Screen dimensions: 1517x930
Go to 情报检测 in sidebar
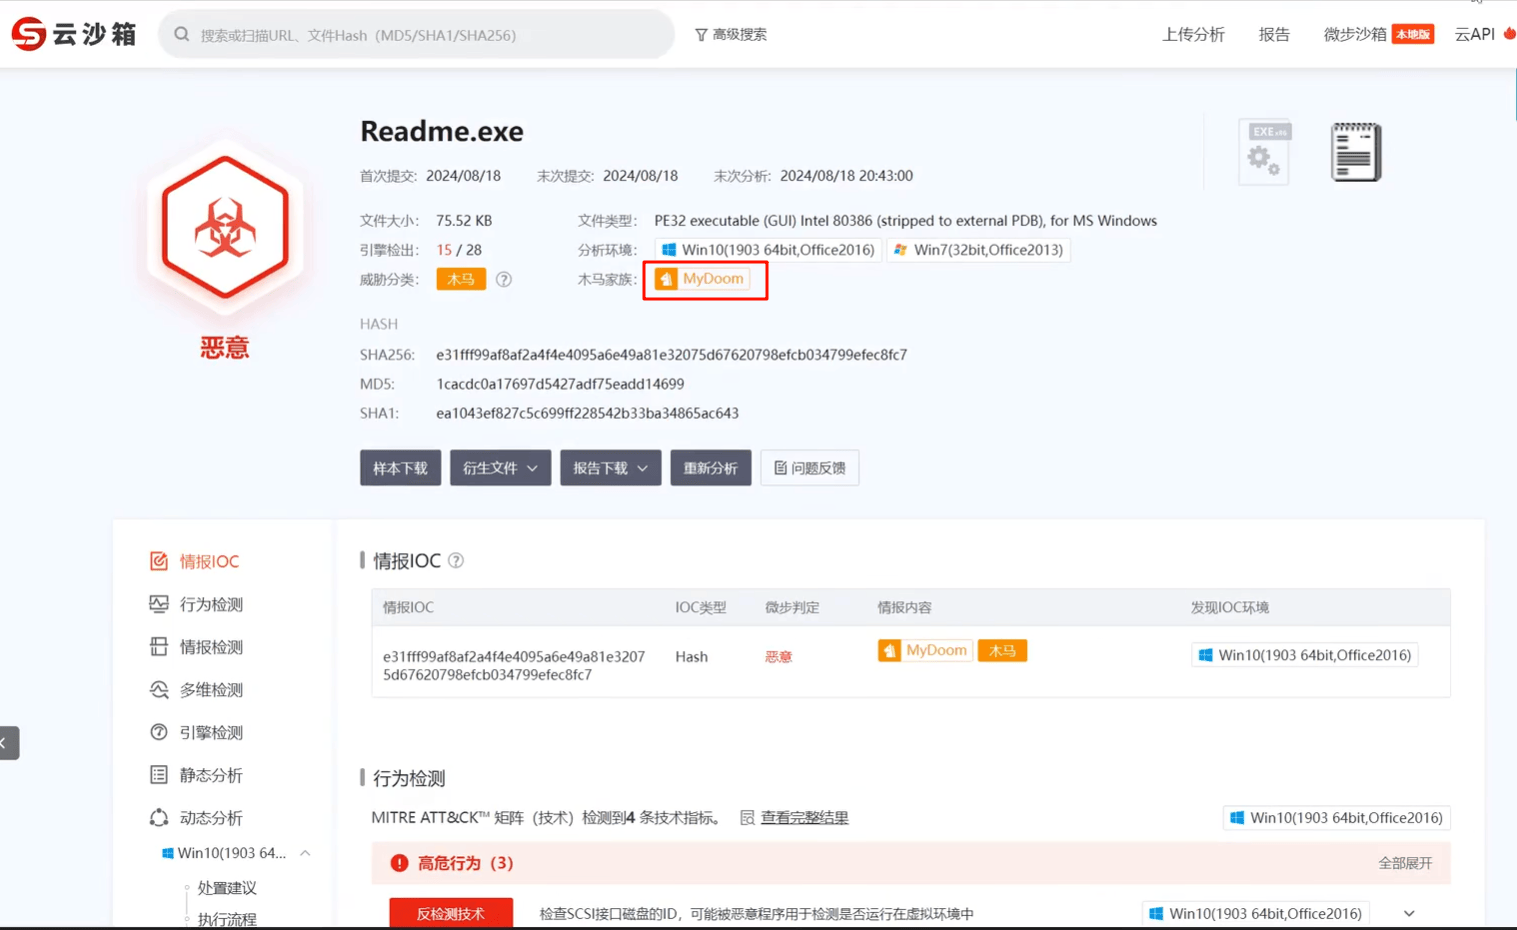point(196,647)
